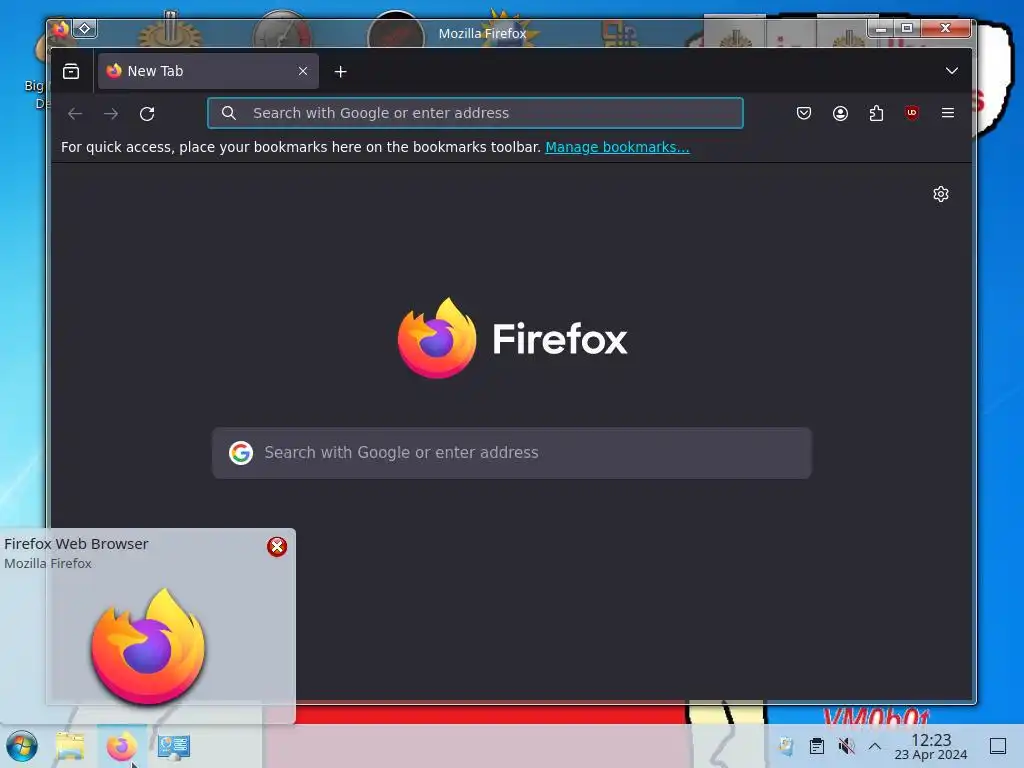Reload the current page

147,114
